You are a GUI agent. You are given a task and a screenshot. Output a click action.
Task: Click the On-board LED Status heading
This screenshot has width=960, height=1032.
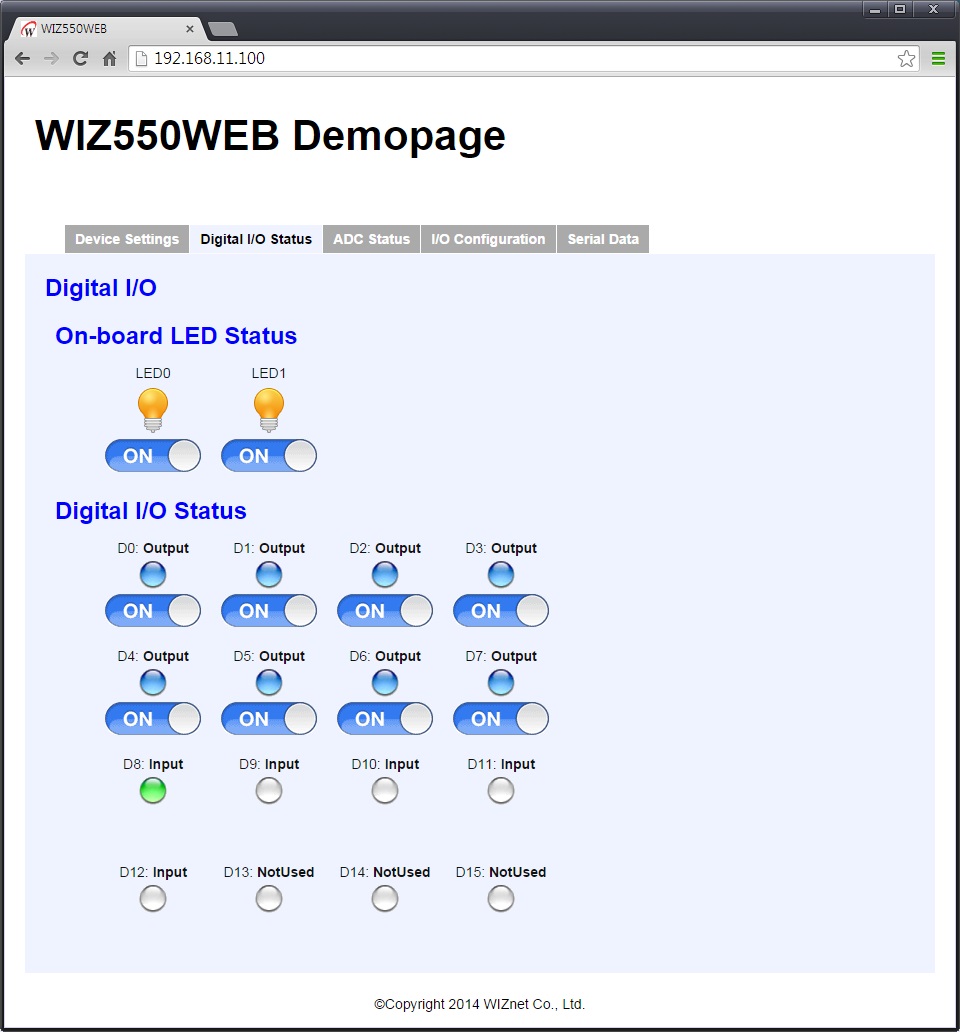(x=176, y=336)
